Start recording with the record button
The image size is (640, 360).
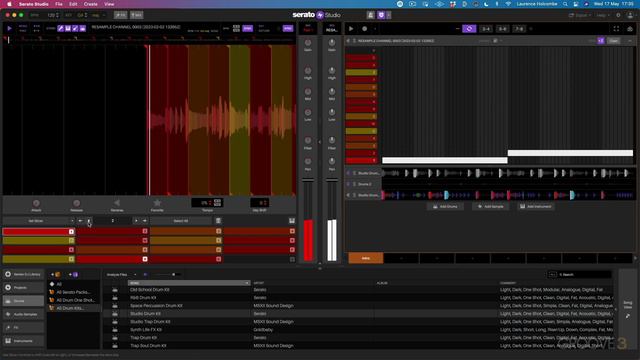pyautogui.click(x=364, y=29)
